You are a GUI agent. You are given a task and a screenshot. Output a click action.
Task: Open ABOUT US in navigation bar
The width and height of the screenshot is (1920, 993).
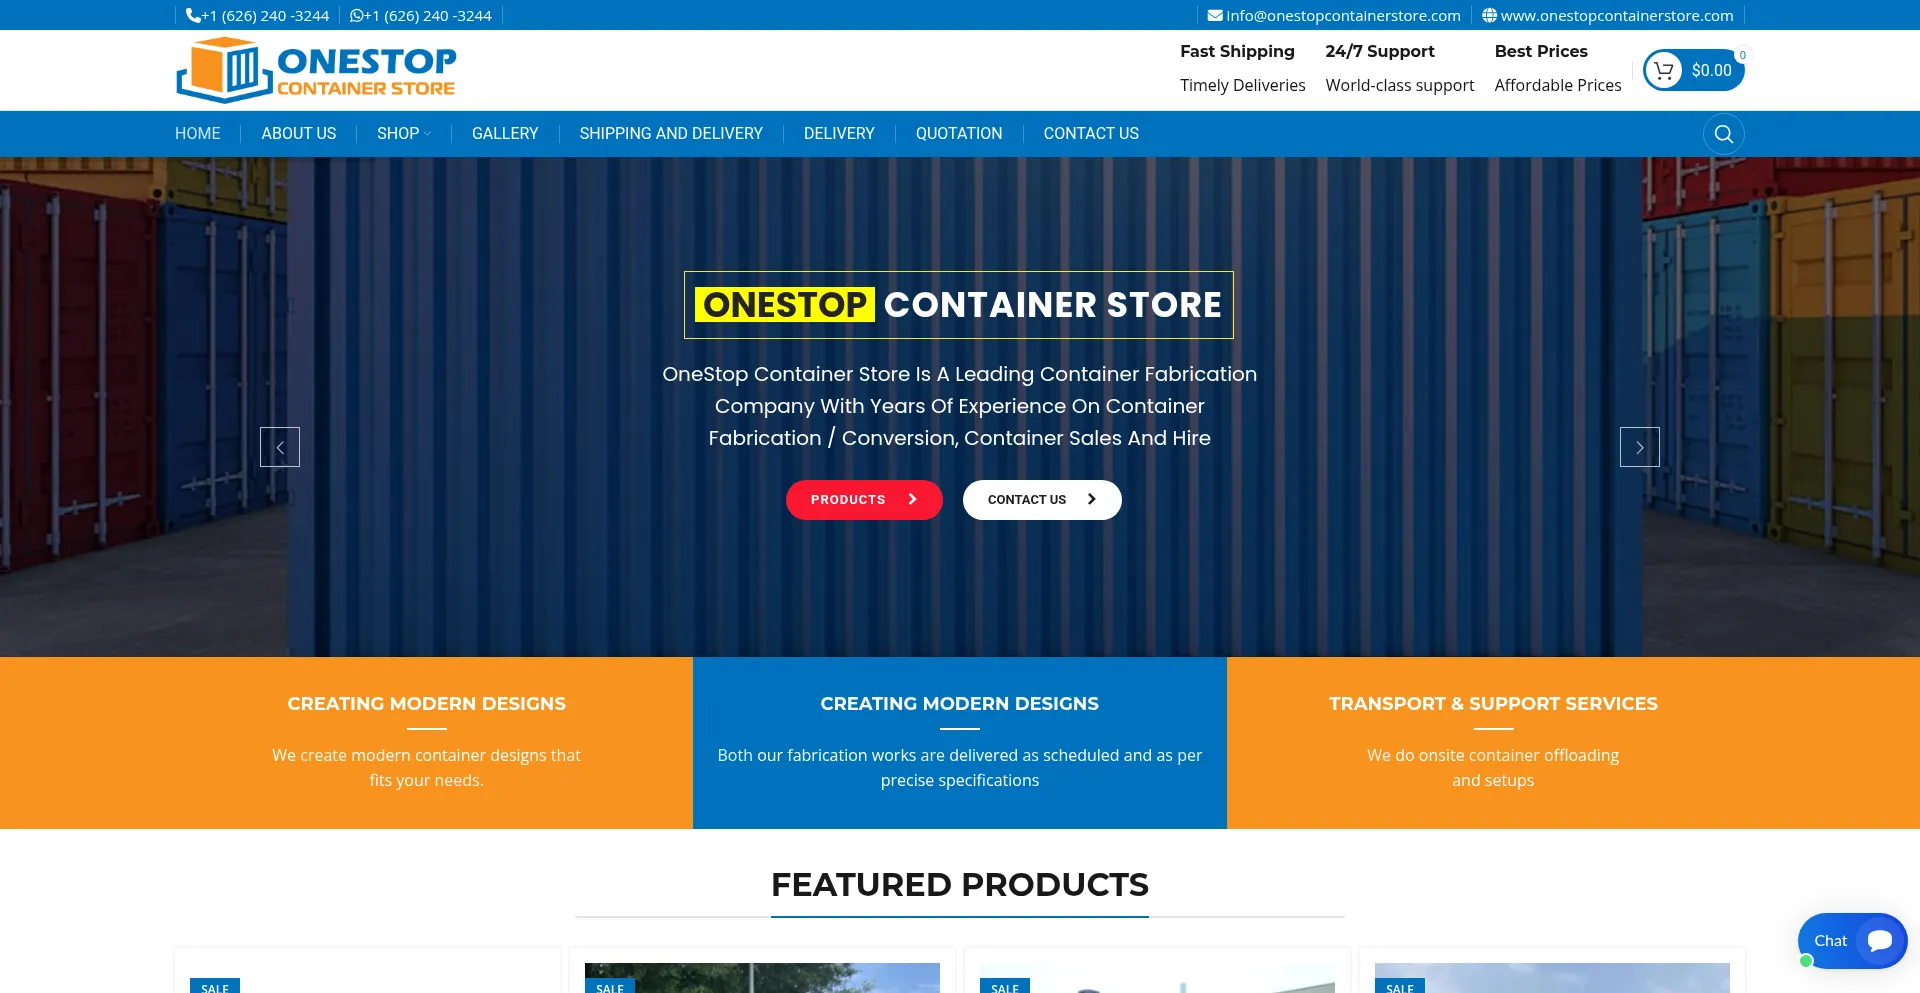coord(298,133)
